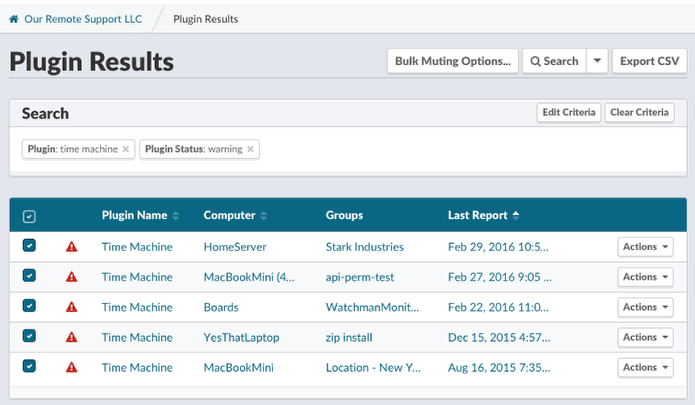This screenshot has width=695, height=405.
Task: Toggle the select-all checkbox in header
Action: tap(29, 216)
